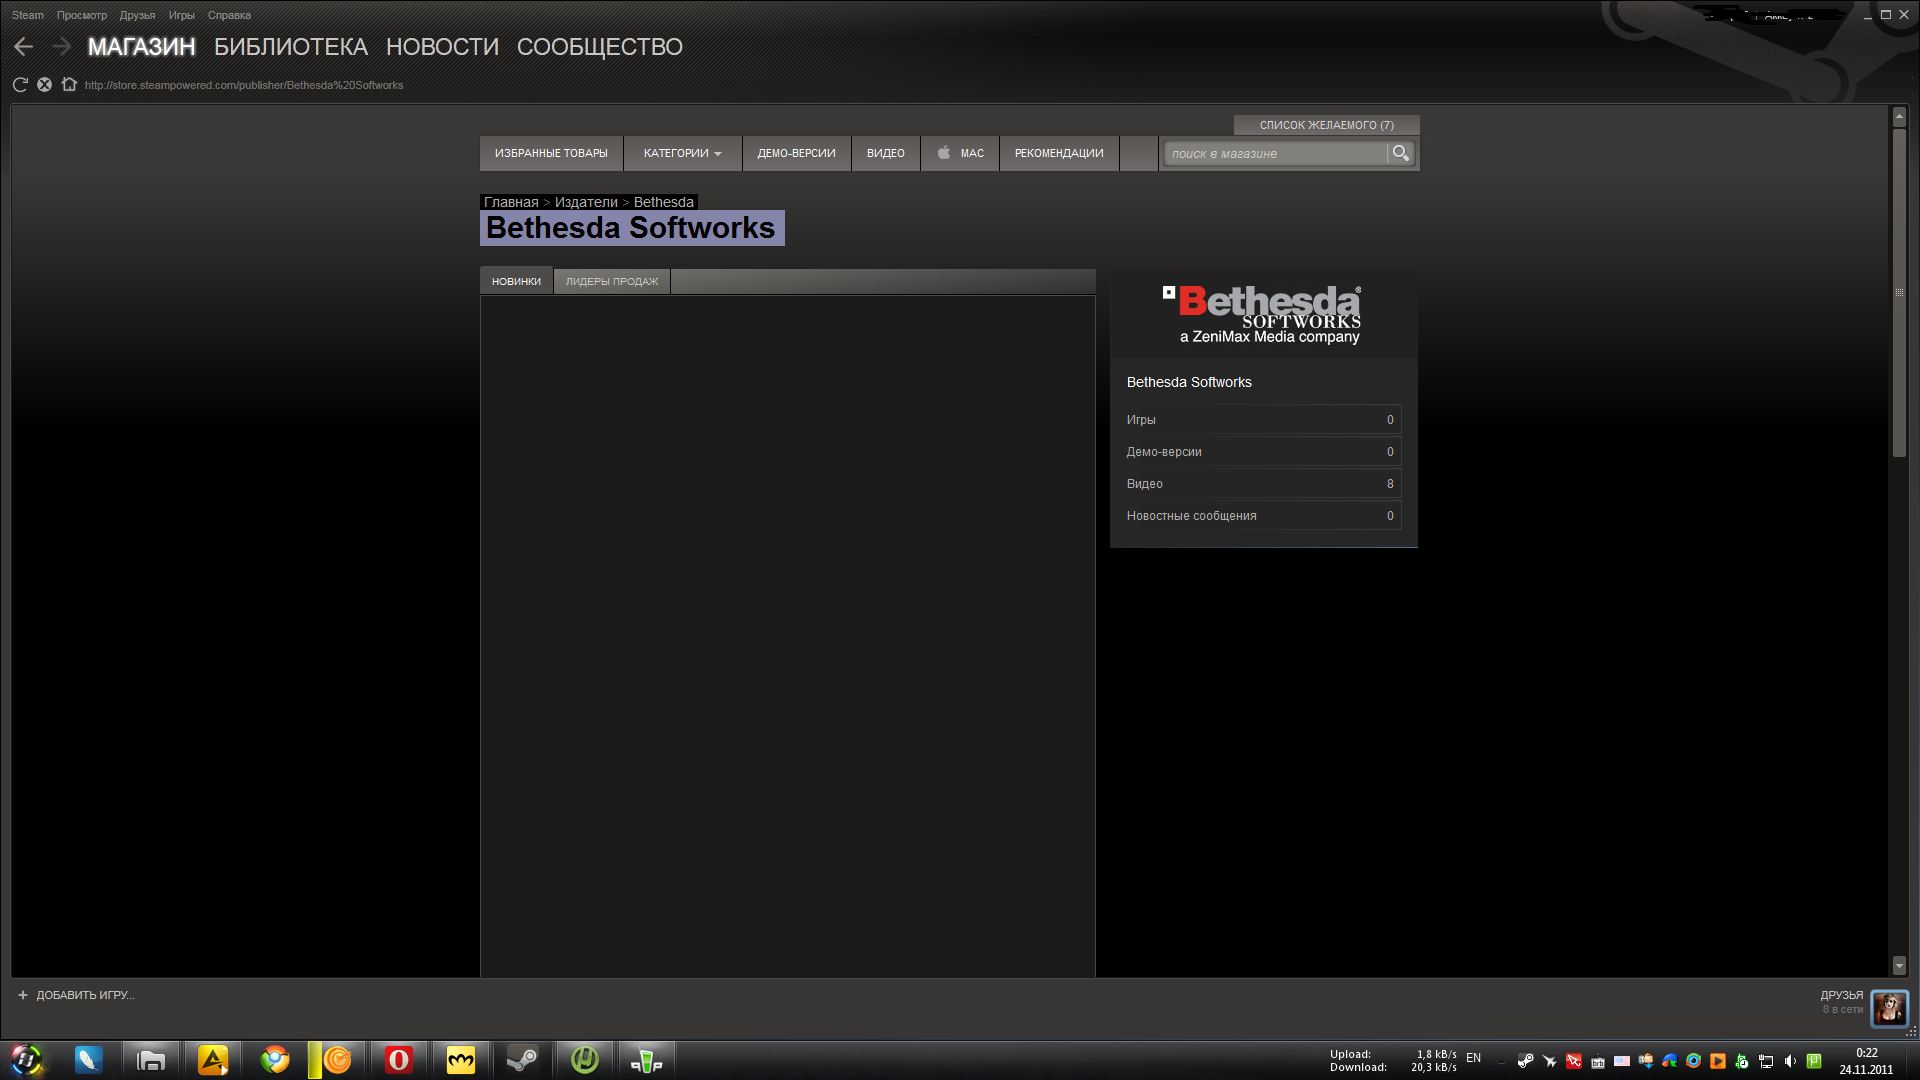Image resolution: width=1920 pixels, height=1080 pixels.
Task: Expand the КАТЕГОРИИ dropdown
Action: [x=683, y=153]
